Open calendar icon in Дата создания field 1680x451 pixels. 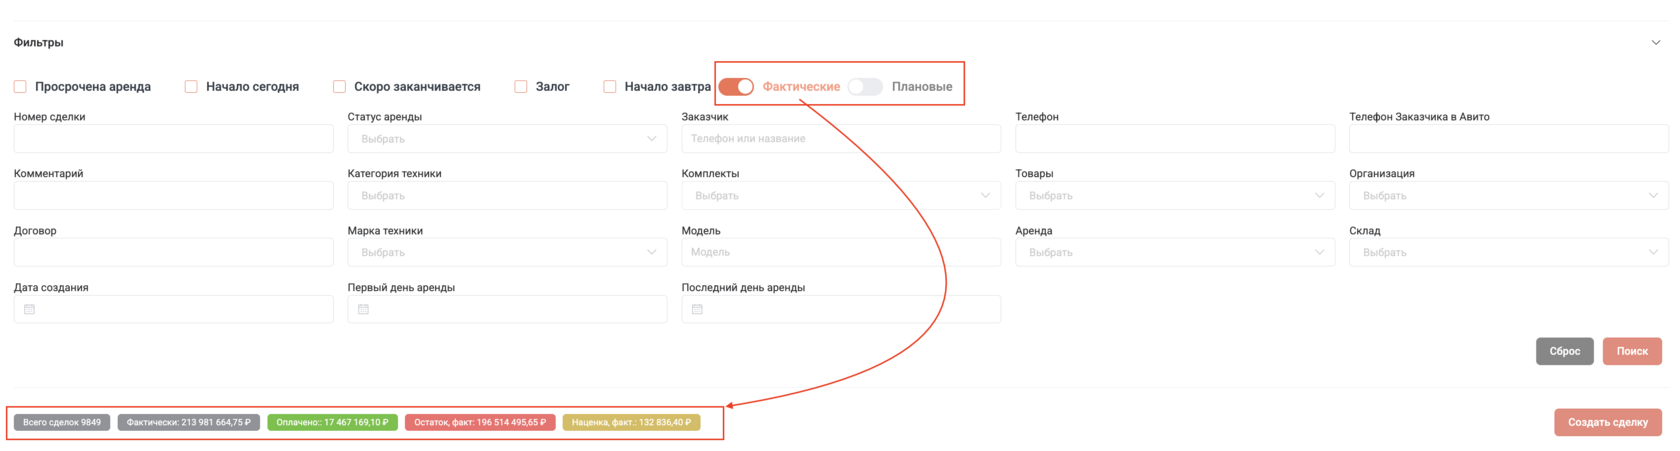tap(30, 309)
